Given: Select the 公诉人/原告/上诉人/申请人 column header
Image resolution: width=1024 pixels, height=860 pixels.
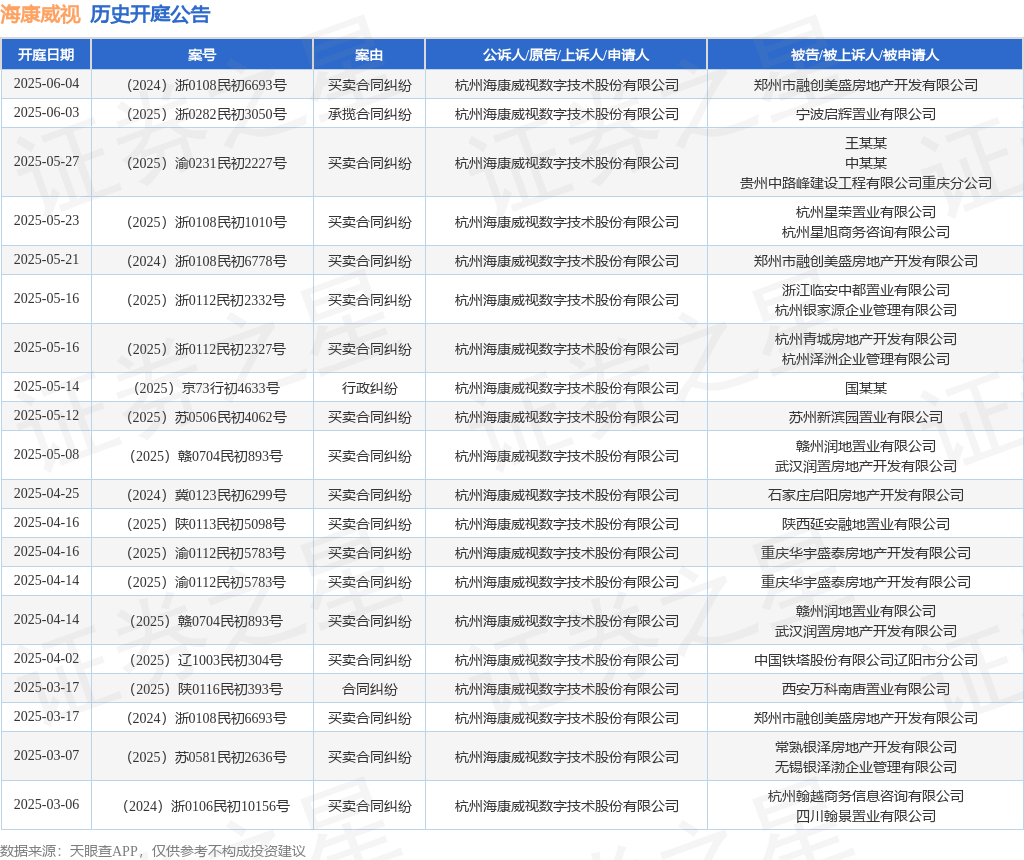Looking at the screenshot, I should click(566, 55).
